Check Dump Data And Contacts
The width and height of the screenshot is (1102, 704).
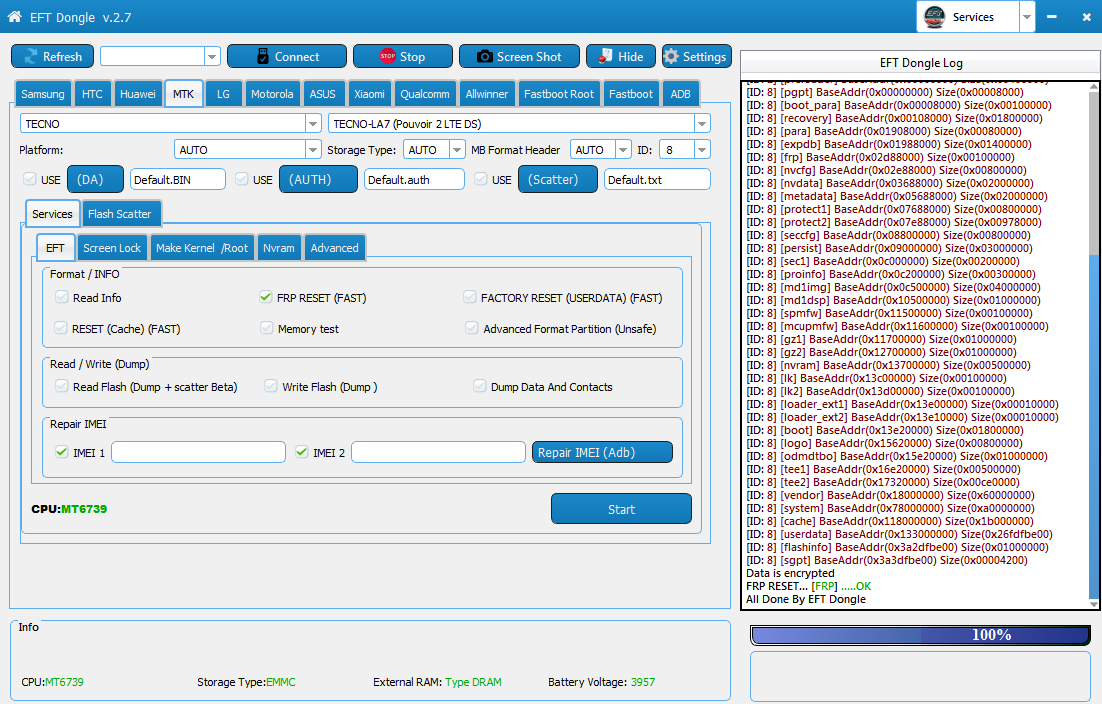pyautogui.click(x=479, y=386)
